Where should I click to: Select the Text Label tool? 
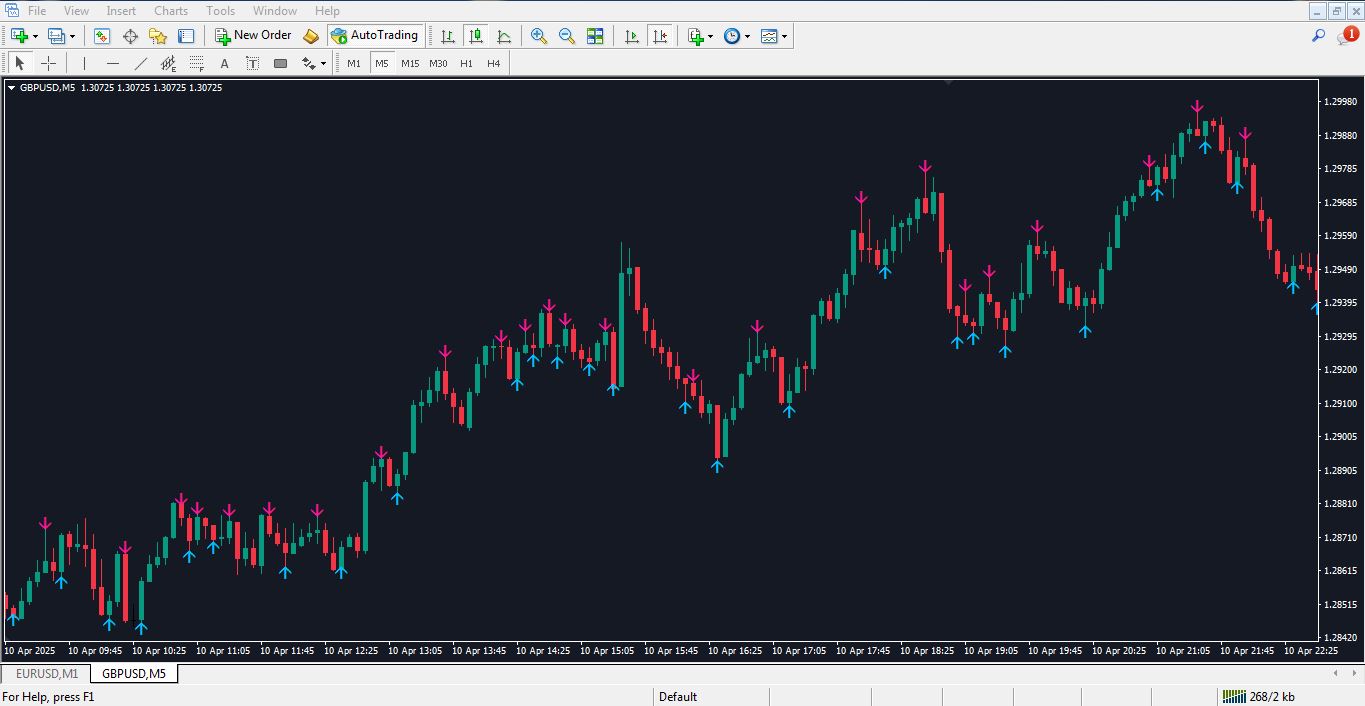click(253, 64)
